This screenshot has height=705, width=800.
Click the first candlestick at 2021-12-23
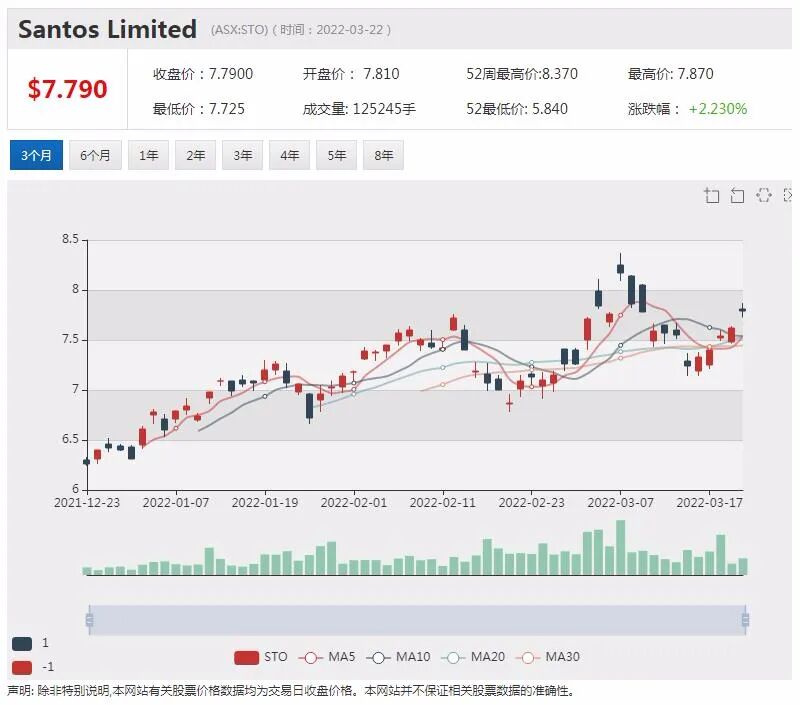pyautogui.click(x=87, y=462)
